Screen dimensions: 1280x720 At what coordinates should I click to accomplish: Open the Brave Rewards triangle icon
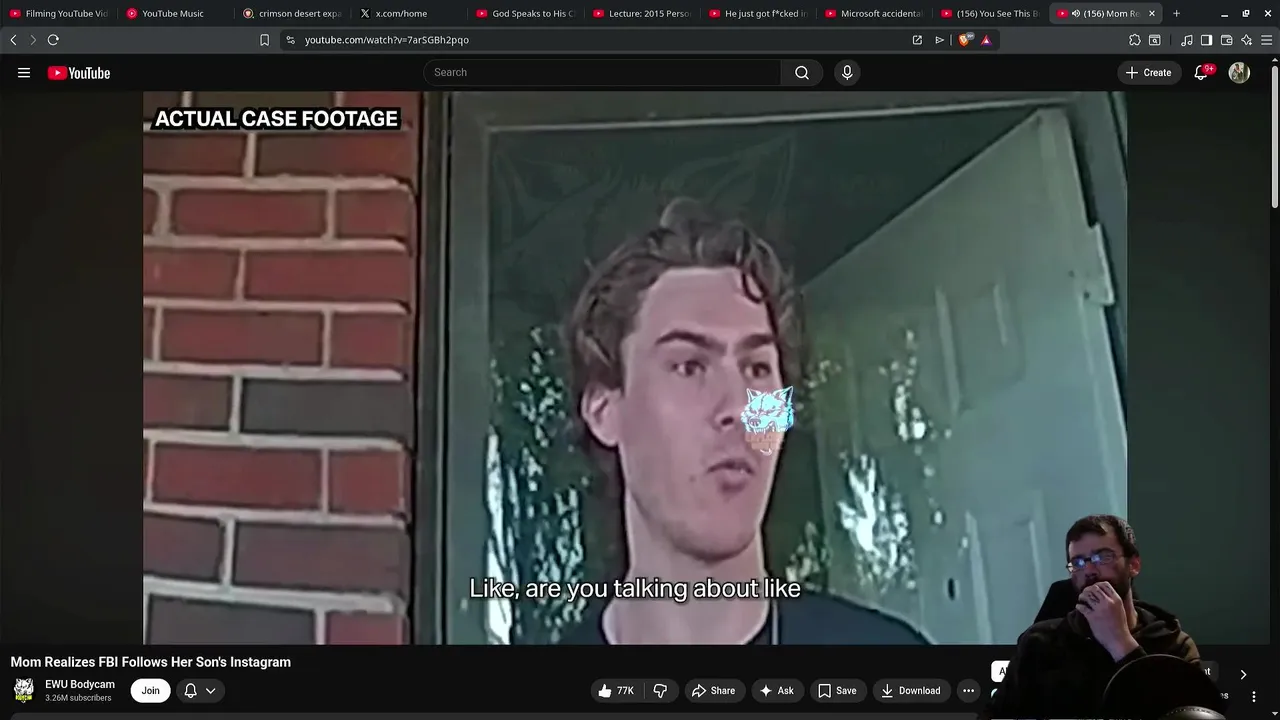pos(986,40)
